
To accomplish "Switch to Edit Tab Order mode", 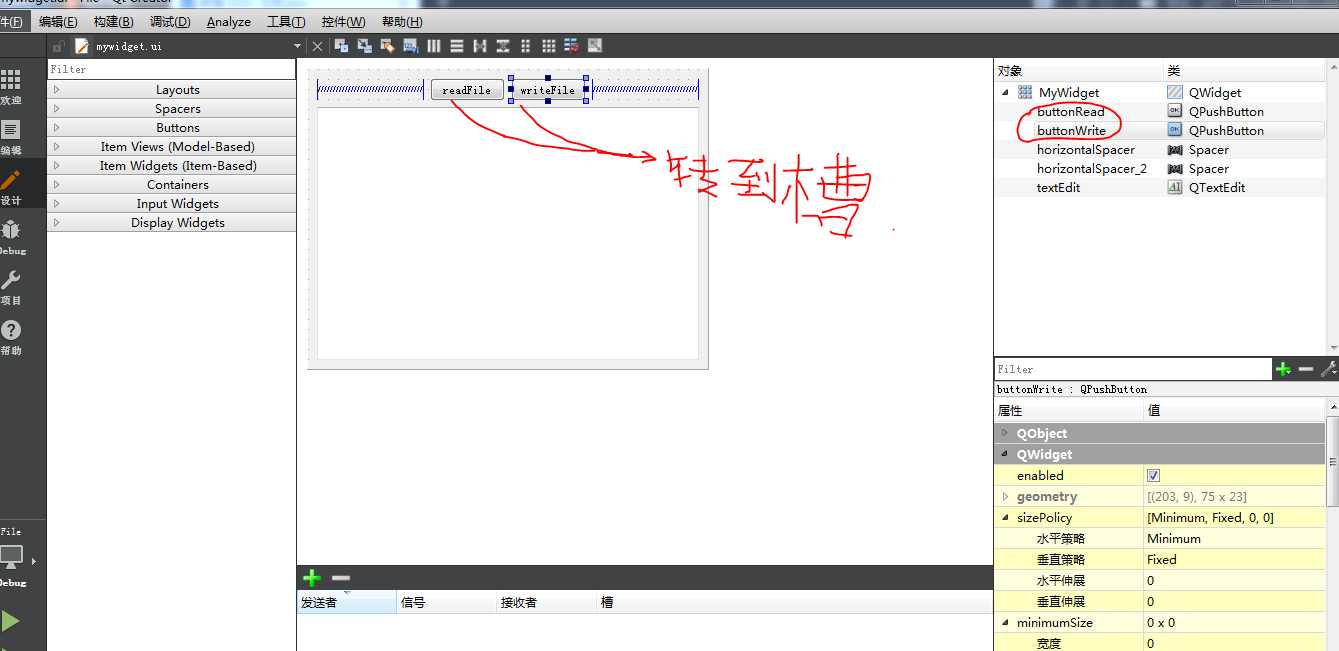I will click(410, 46).
